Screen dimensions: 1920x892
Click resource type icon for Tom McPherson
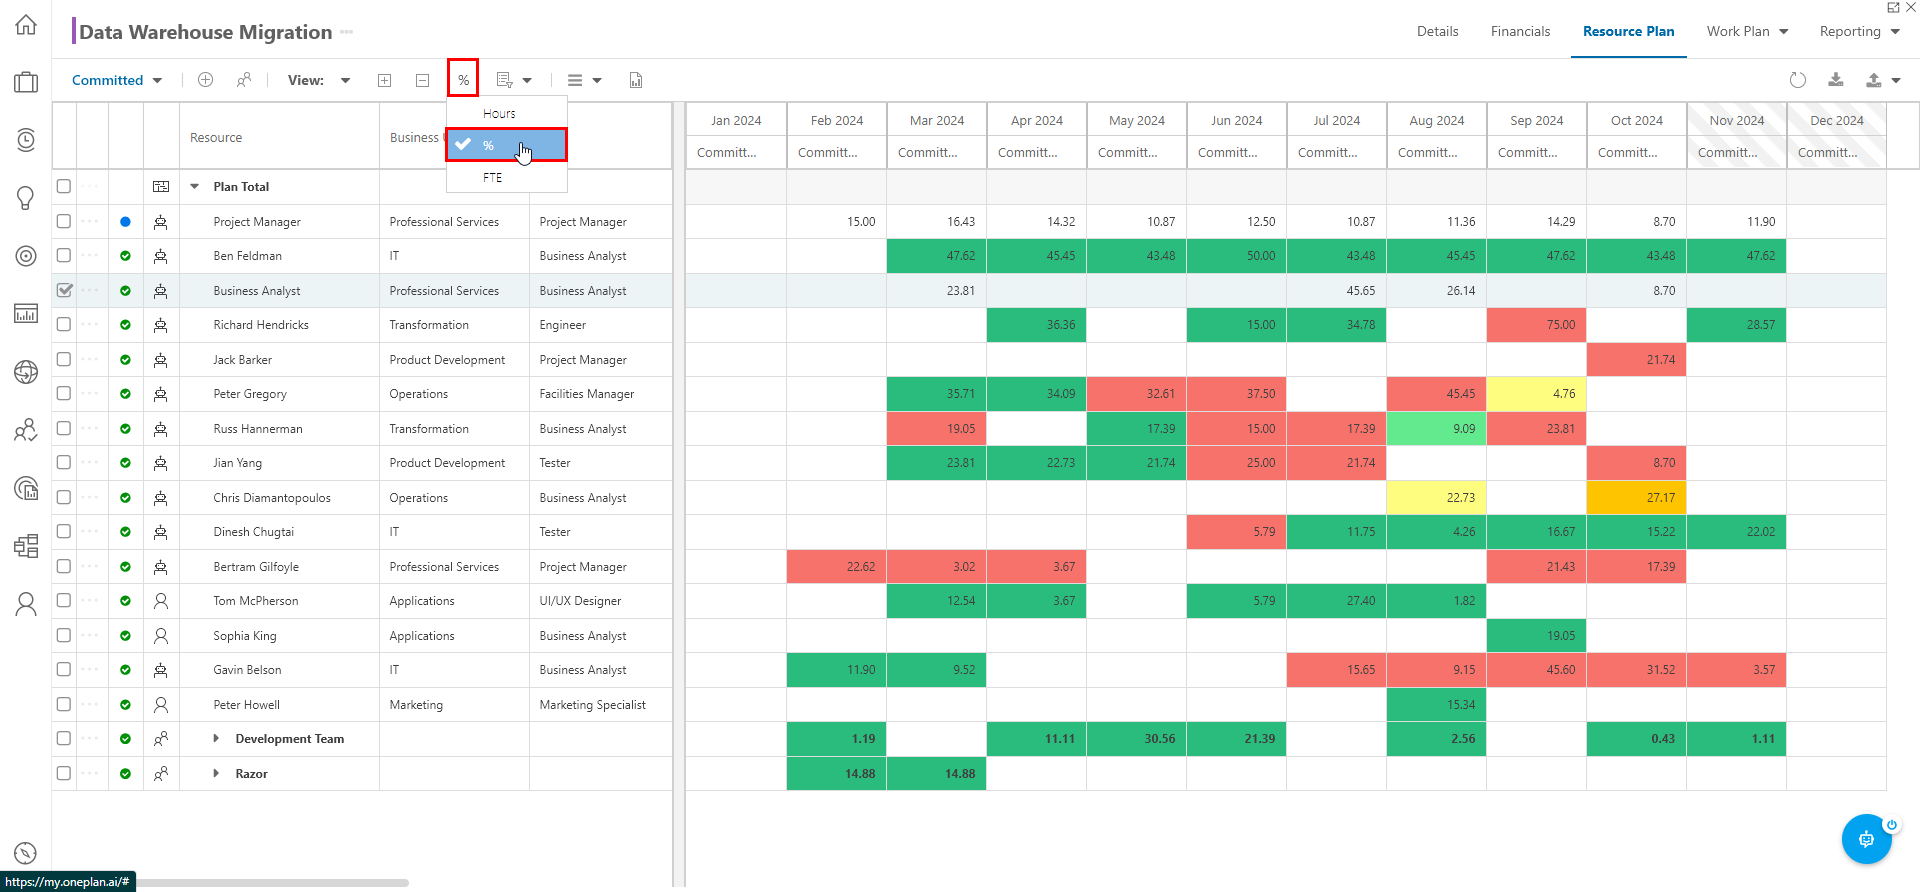tap(160, 601)
